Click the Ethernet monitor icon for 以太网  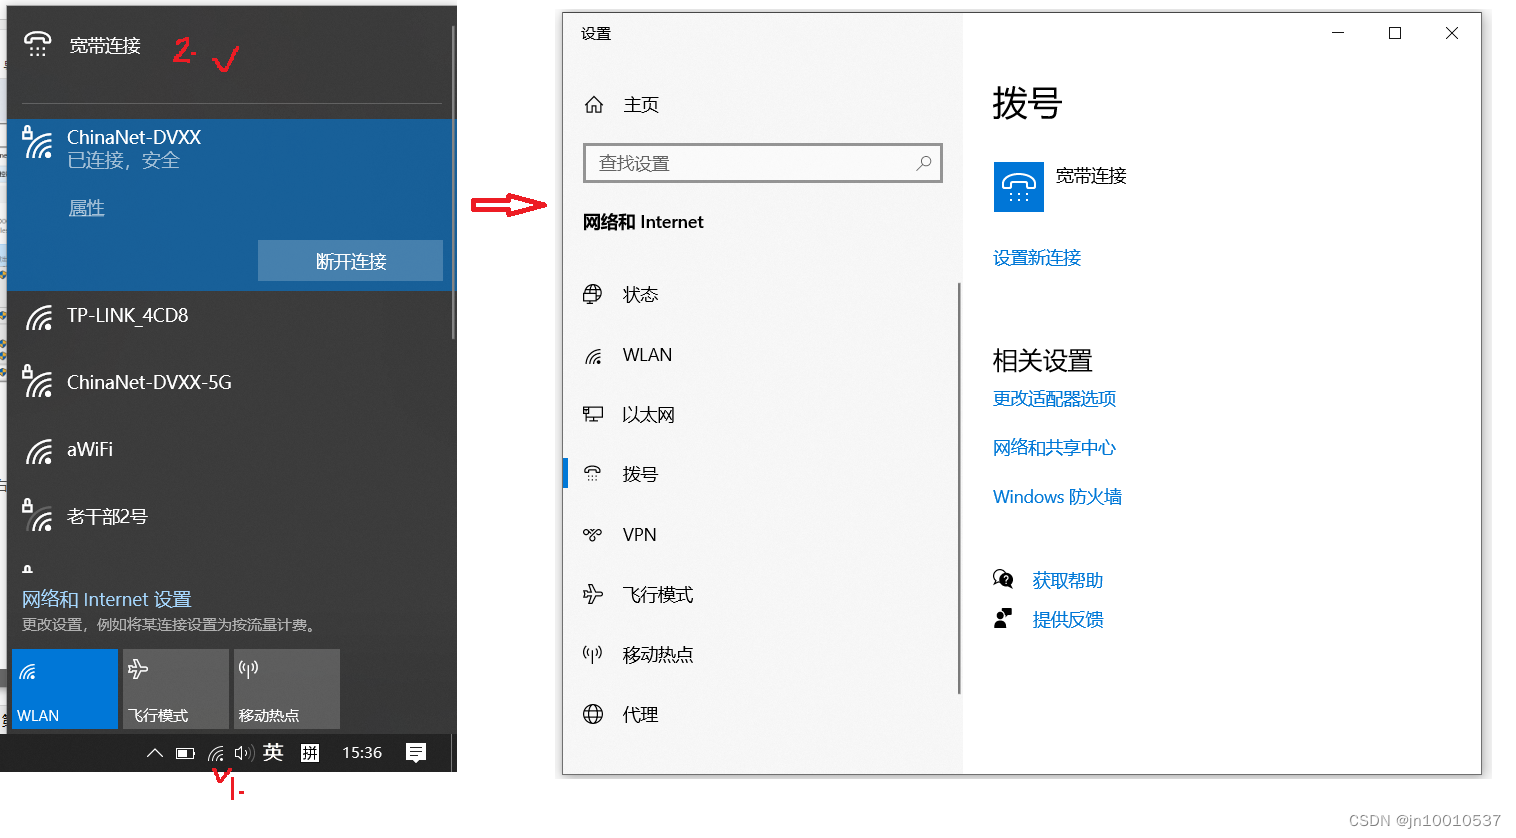point(593,414)
